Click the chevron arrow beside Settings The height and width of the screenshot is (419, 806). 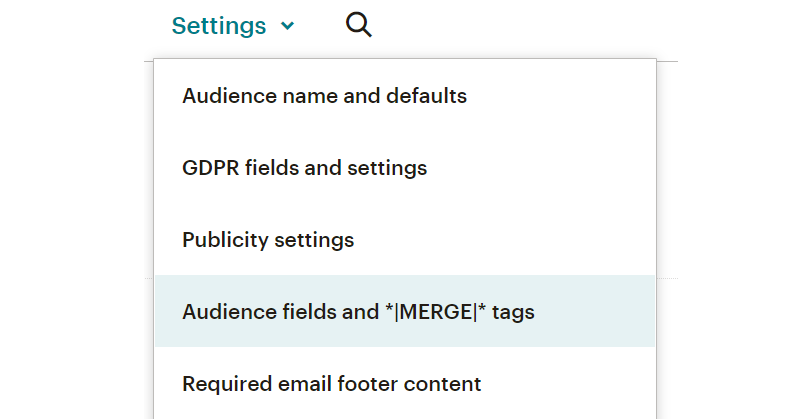[x=288, y=26]
